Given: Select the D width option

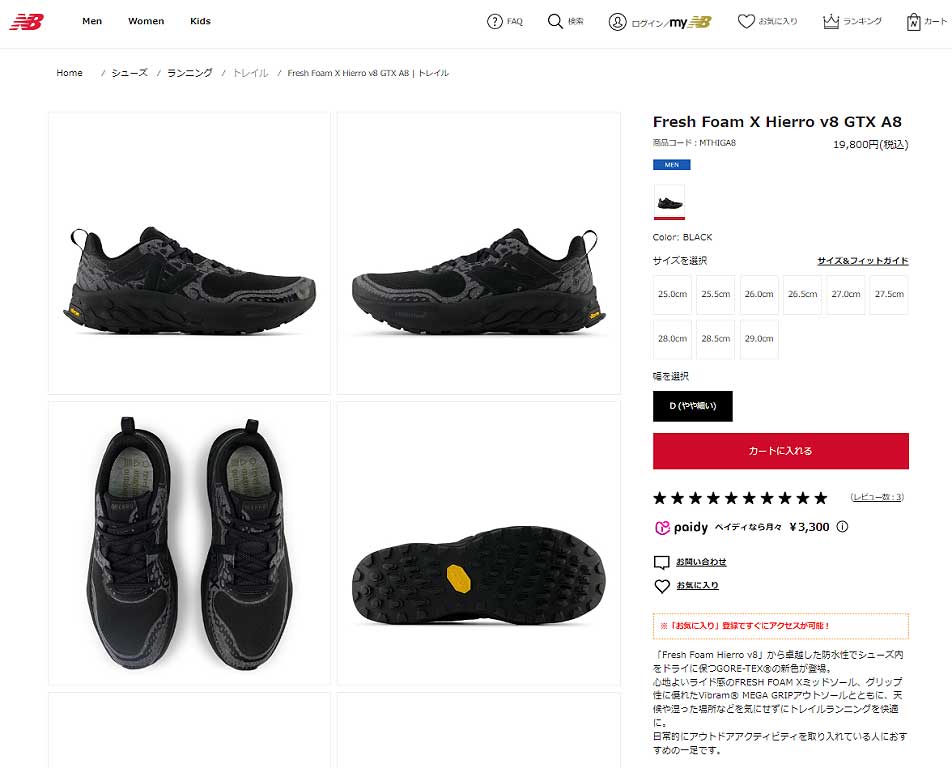Looking at the screenshot, I should point(693,406).
